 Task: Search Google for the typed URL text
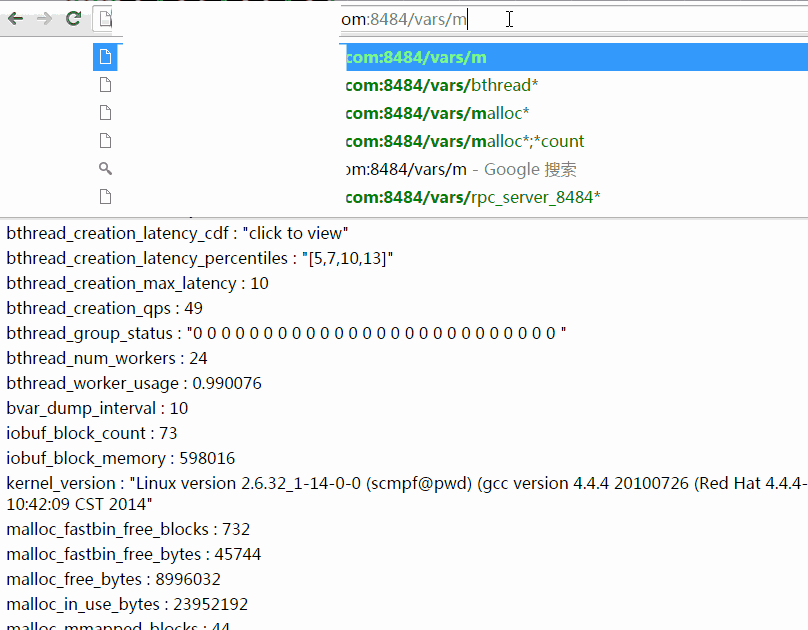[460, 169]
